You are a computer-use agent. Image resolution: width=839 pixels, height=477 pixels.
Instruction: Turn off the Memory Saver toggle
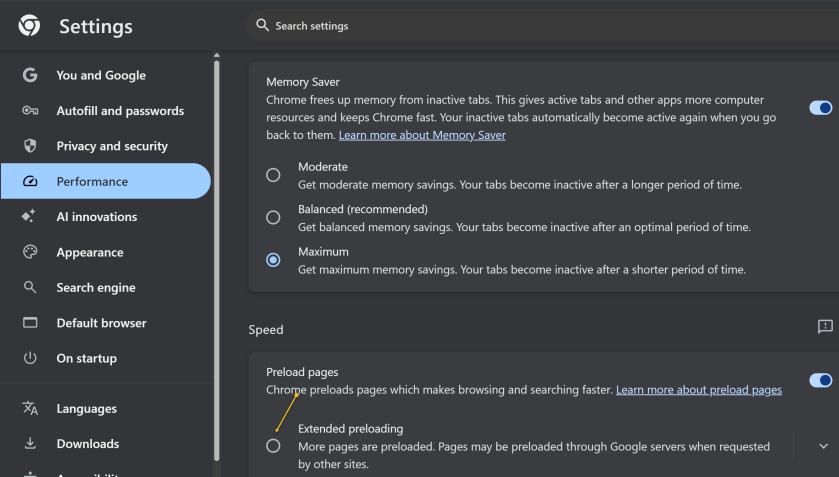[x=820, y=107]
